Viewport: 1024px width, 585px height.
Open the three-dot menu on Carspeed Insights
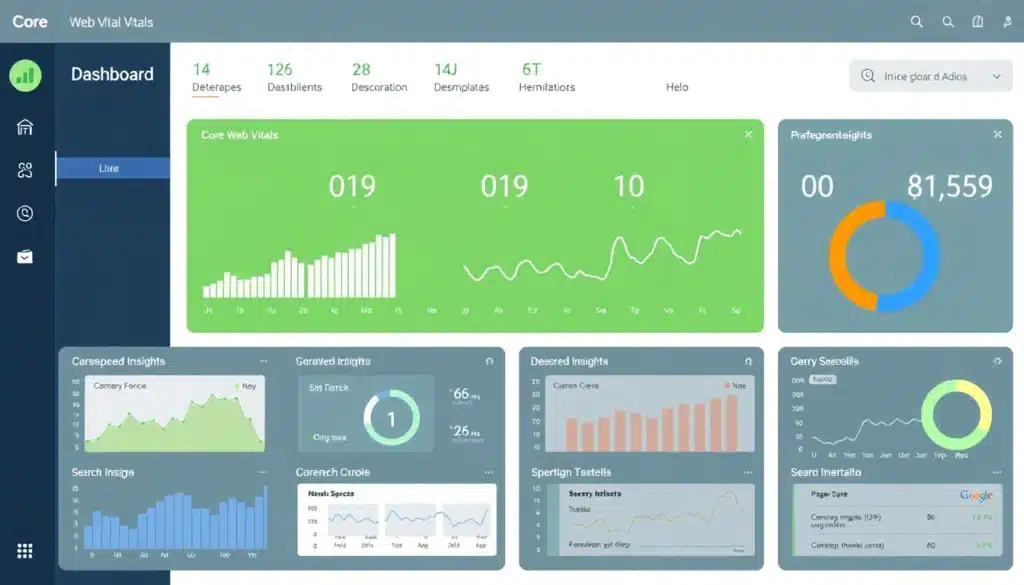tap(264, 361)
